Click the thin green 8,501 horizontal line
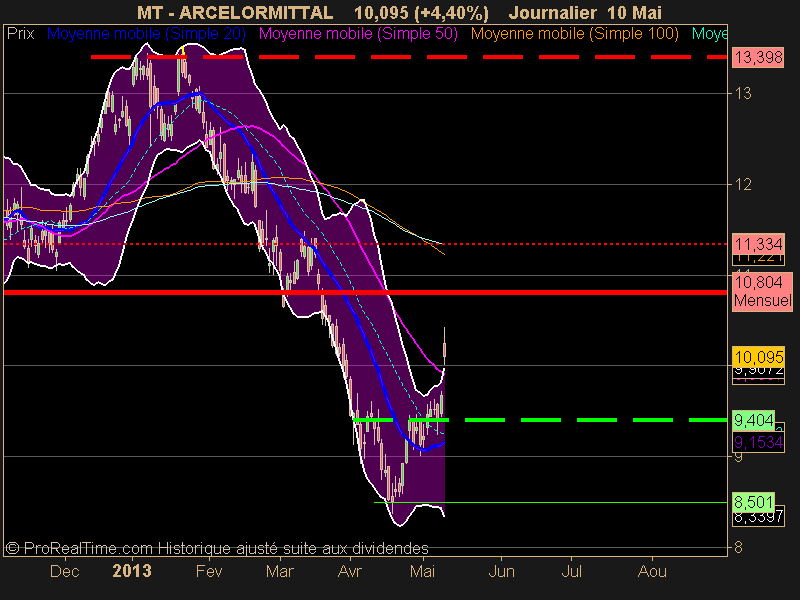 [551, 503]
